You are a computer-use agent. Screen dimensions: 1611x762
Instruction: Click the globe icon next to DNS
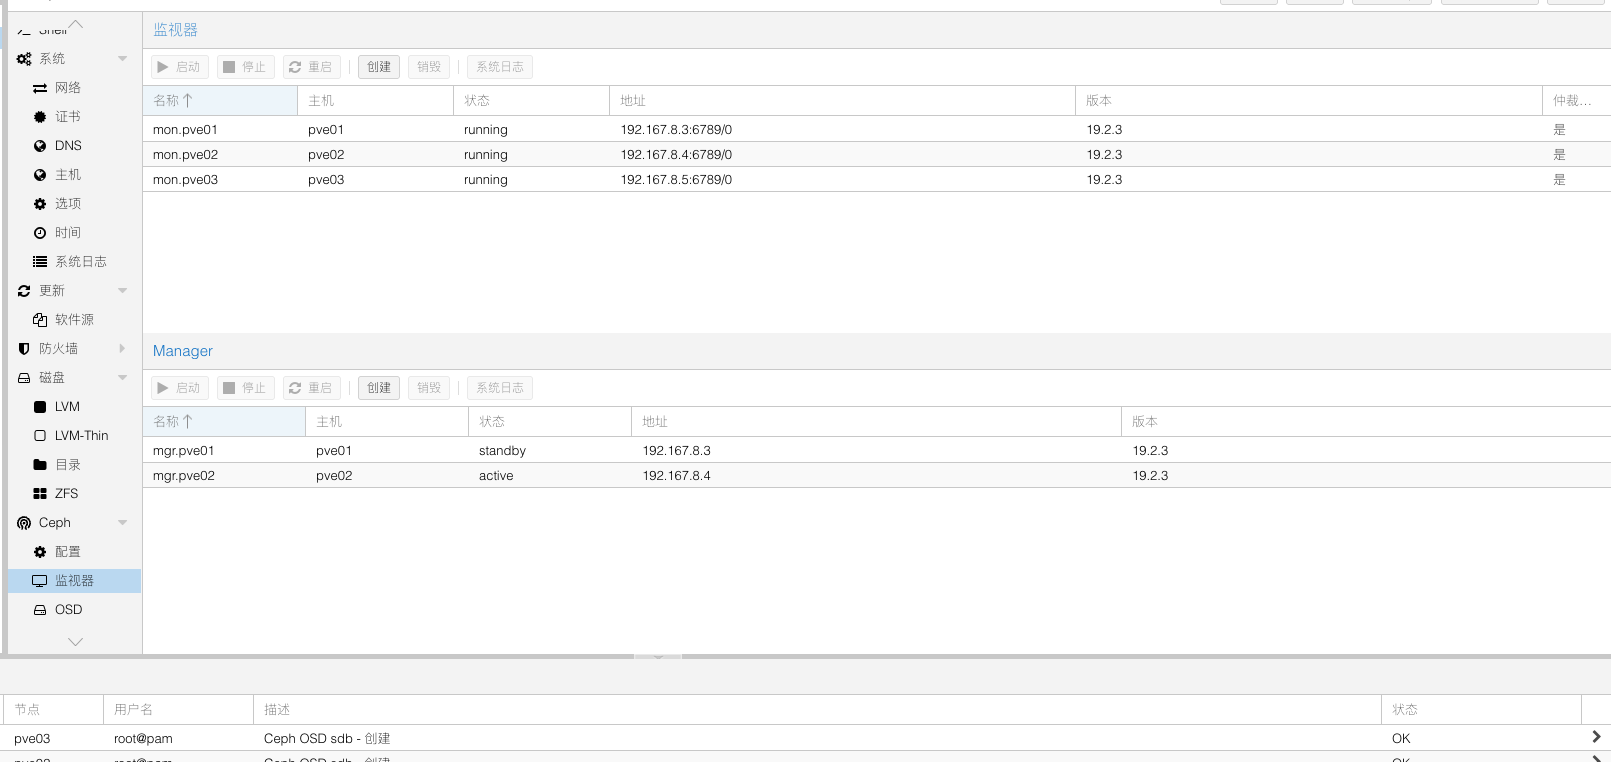(40, 146)
